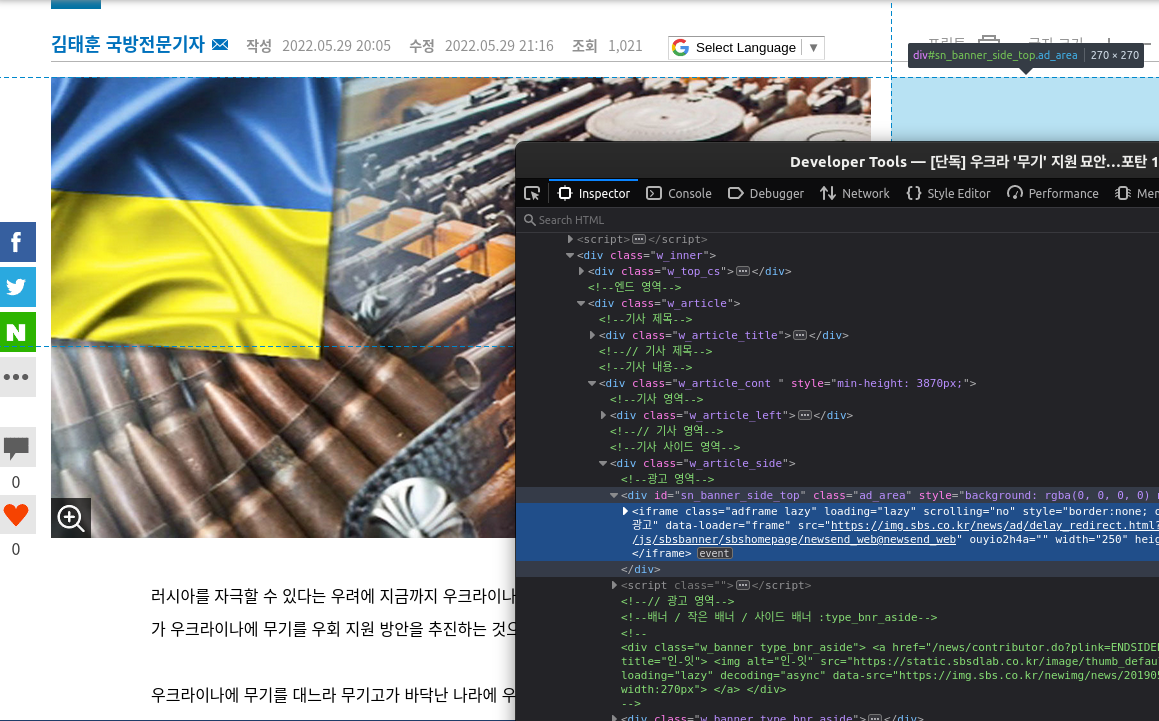
Task: Expand the div class w_article_left node
Action: coord(603,415)
